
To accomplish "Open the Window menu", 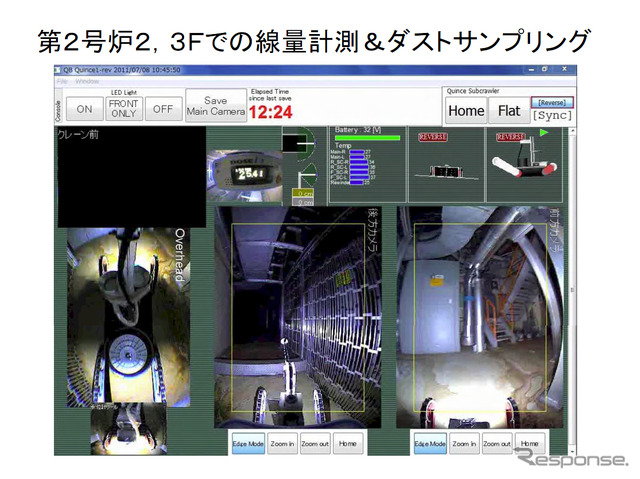I will point(87,81).
